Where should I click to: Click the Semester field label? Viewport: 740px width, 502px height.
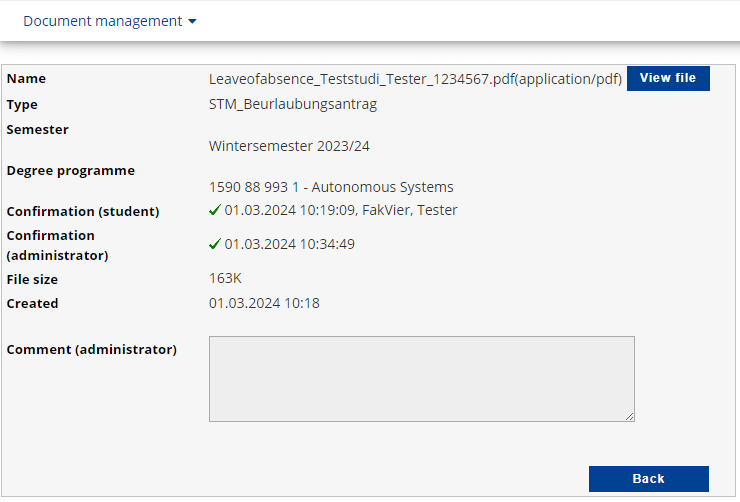(x=38, y=129)
